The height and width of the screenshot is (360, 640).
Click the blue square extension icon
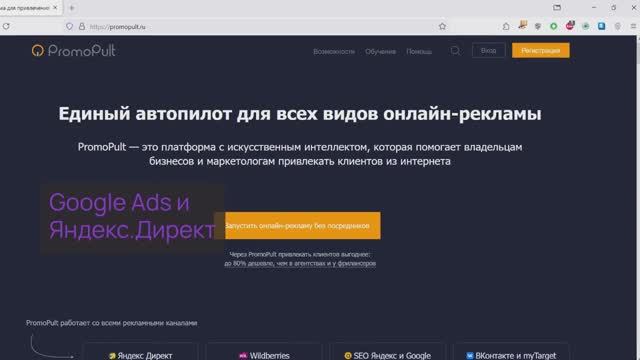[x=602, y=26]
